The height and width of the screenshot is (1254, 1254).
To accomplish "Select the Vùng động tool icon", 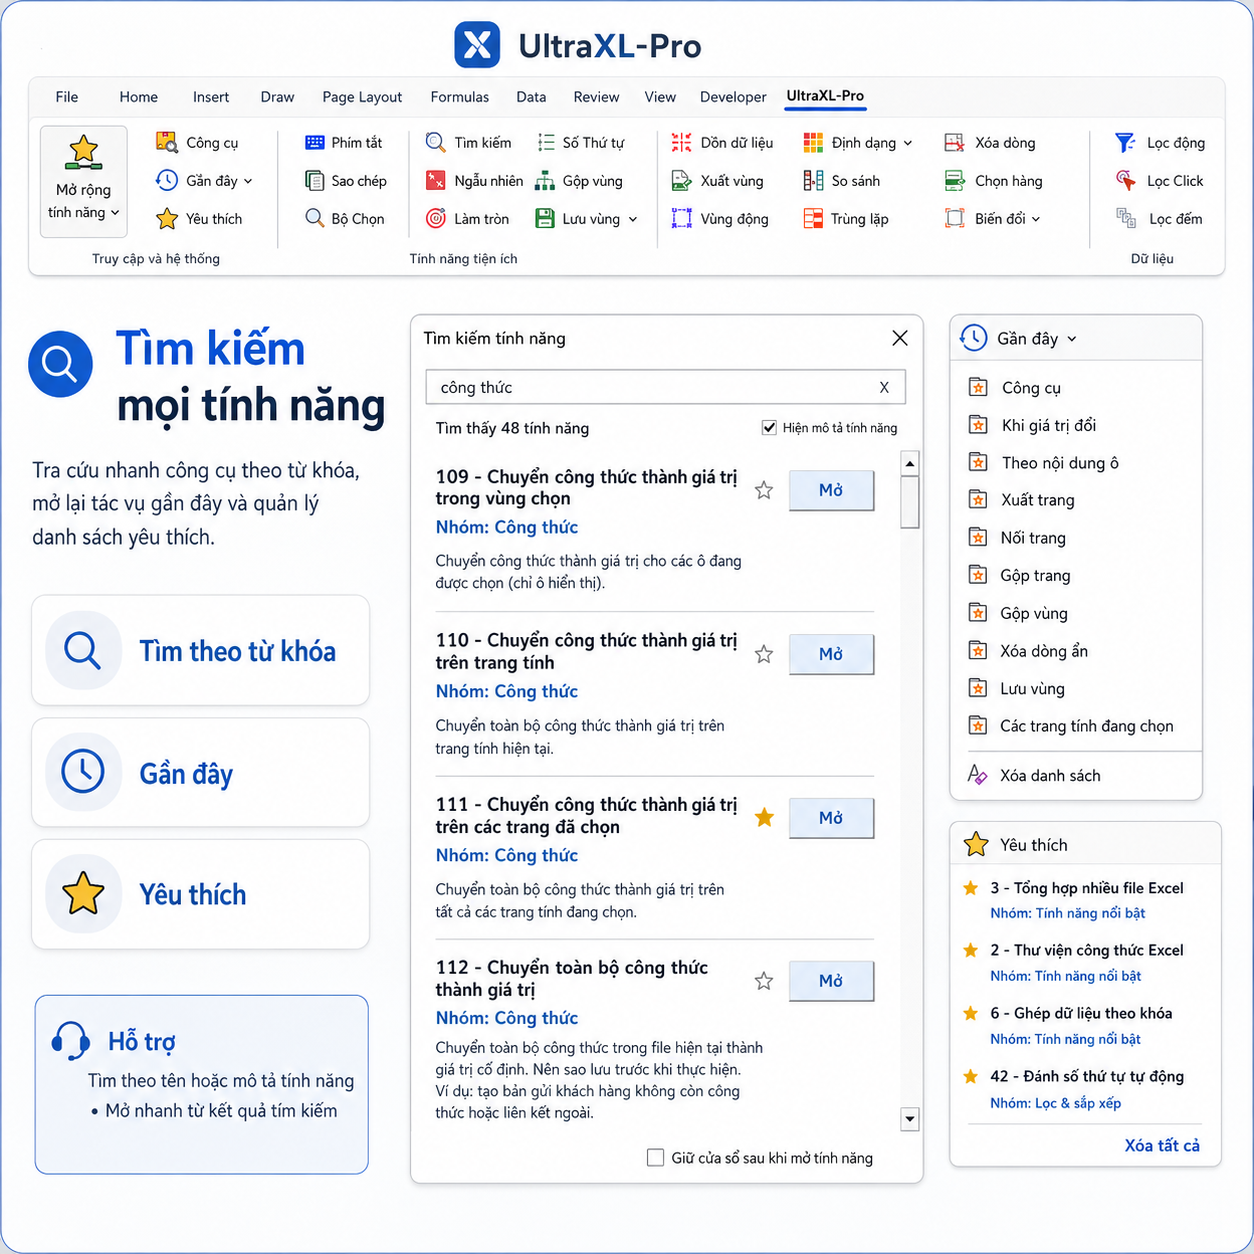I will pos(681,218).
